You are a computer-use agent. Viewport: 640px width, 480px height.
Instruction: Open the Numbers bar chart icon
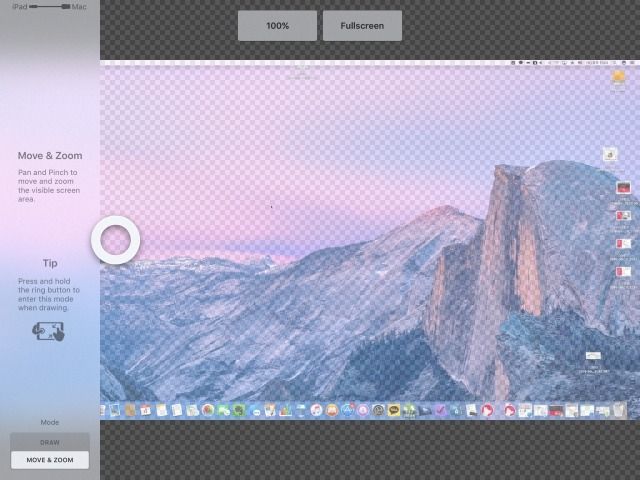285,410
